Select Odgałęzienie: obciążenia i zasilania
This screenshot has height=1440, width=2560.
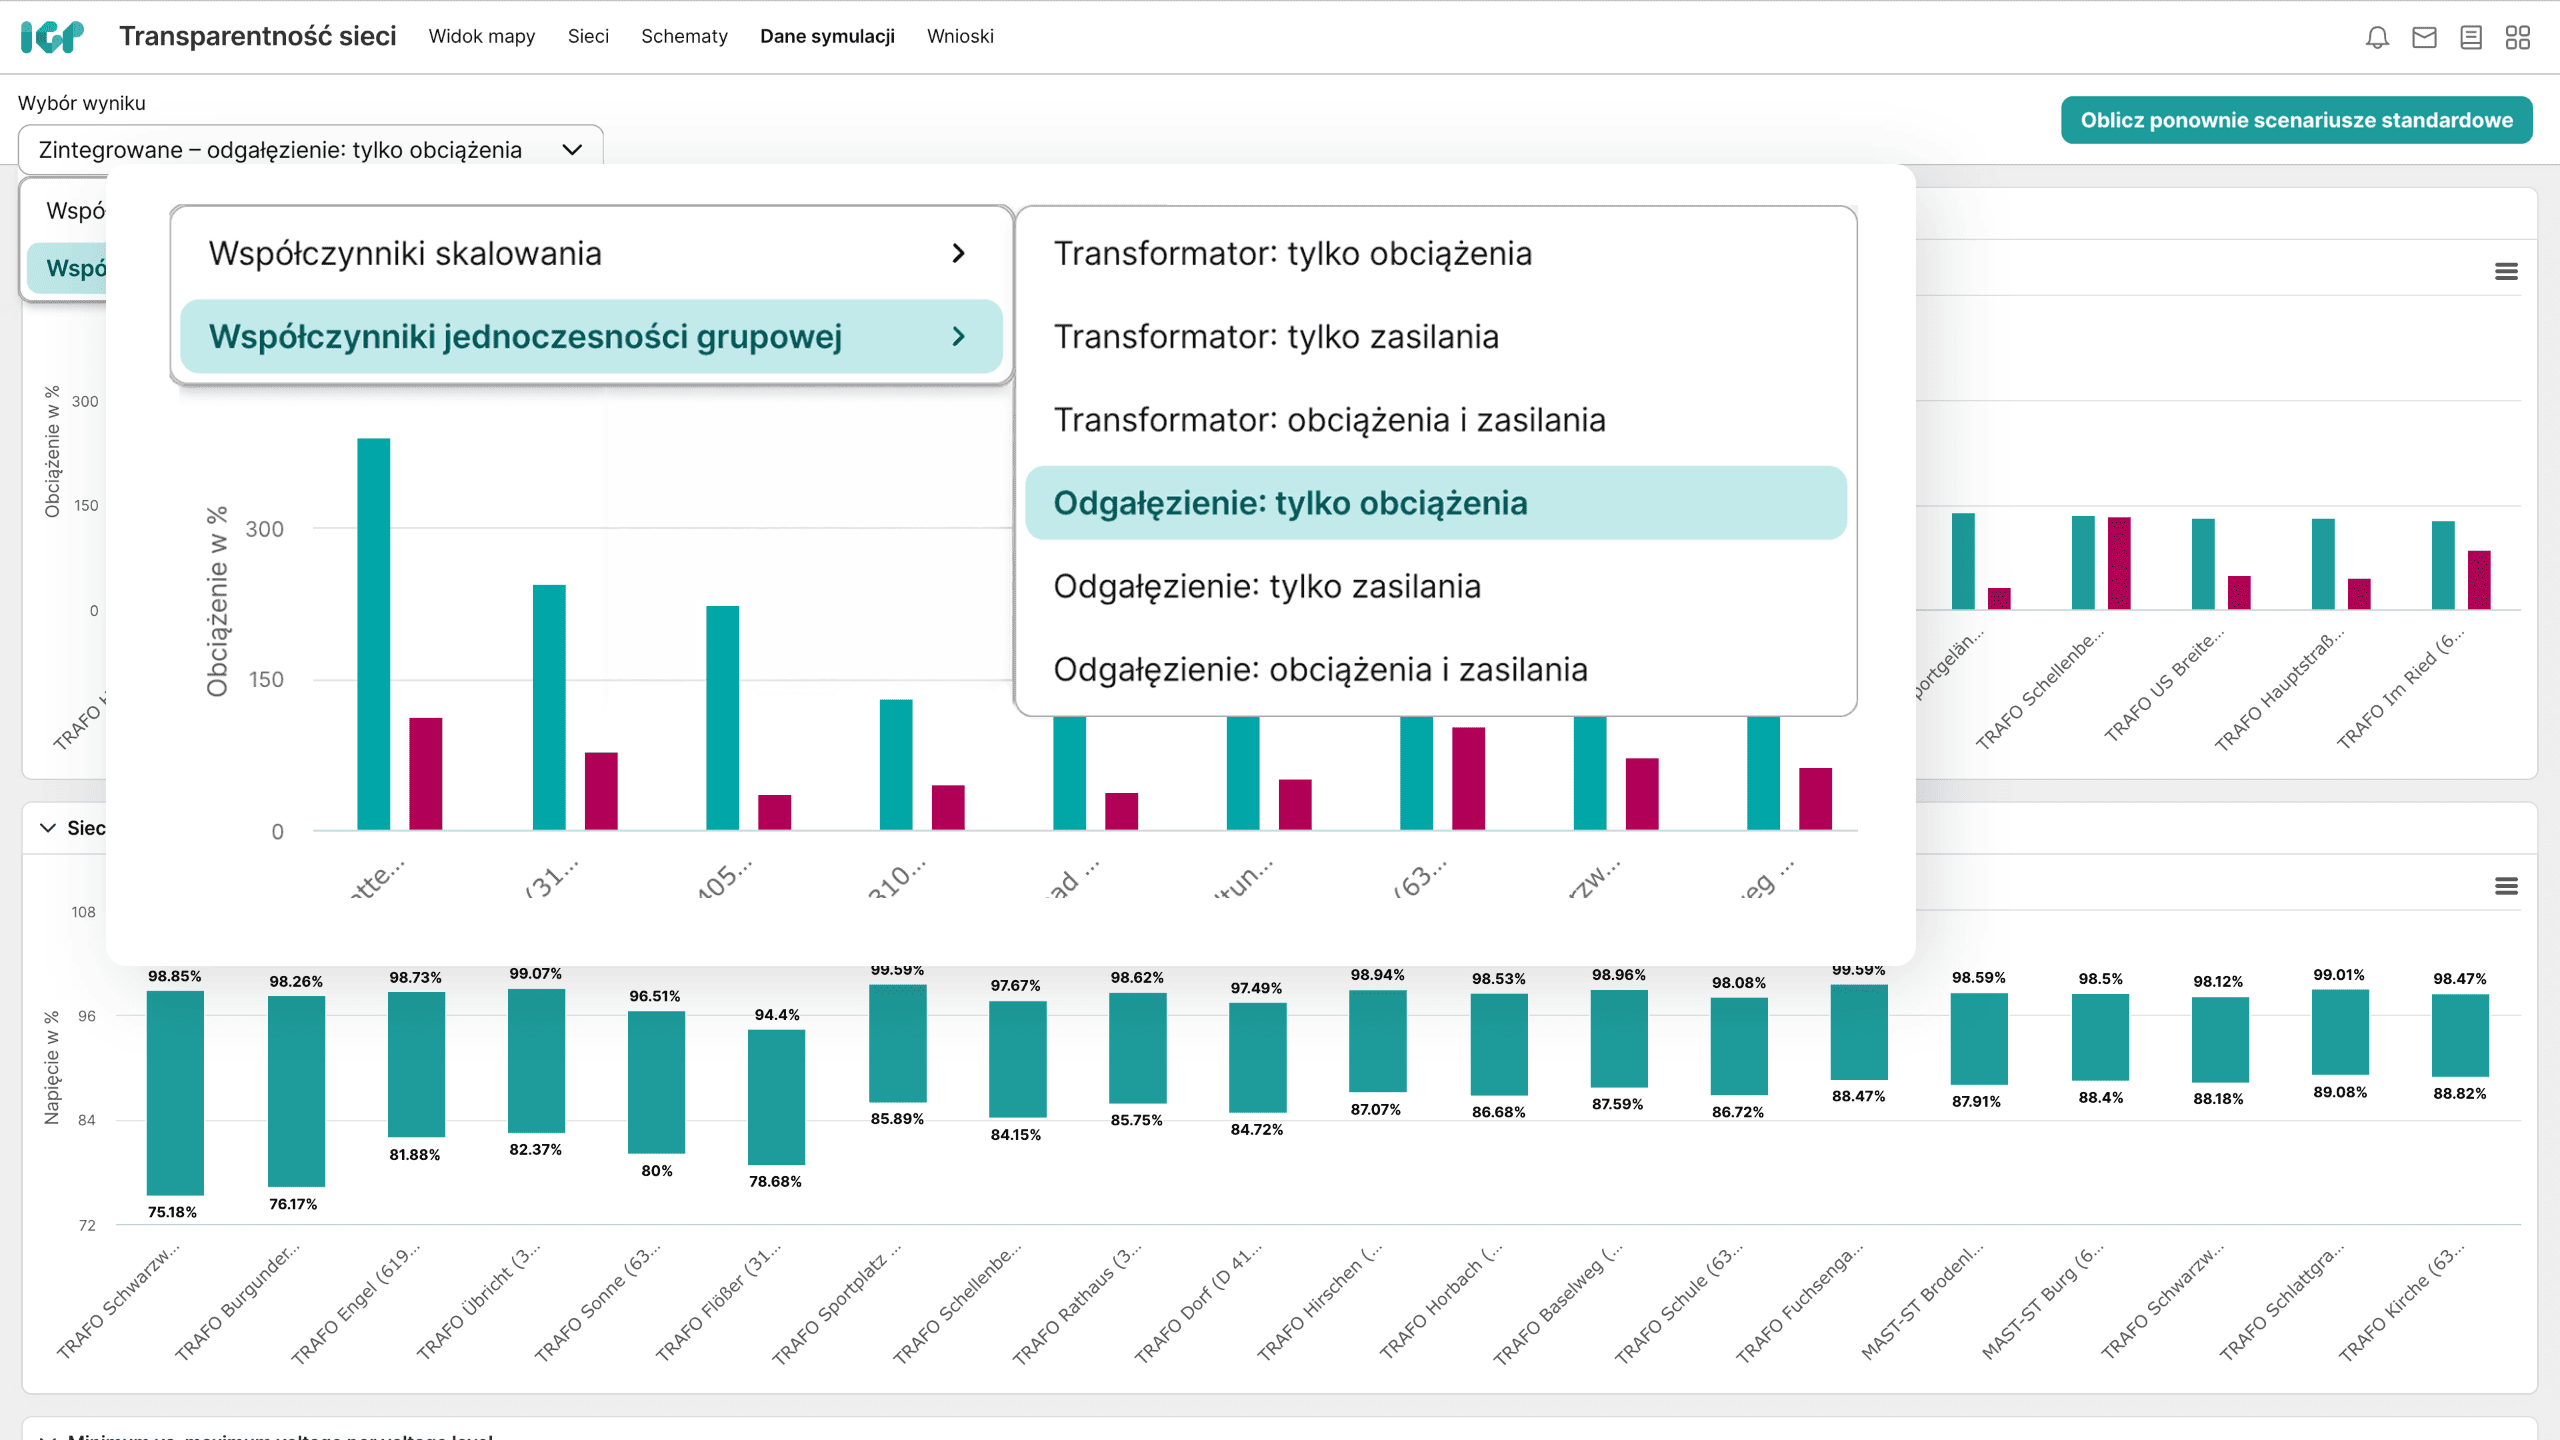point(1320,670)
